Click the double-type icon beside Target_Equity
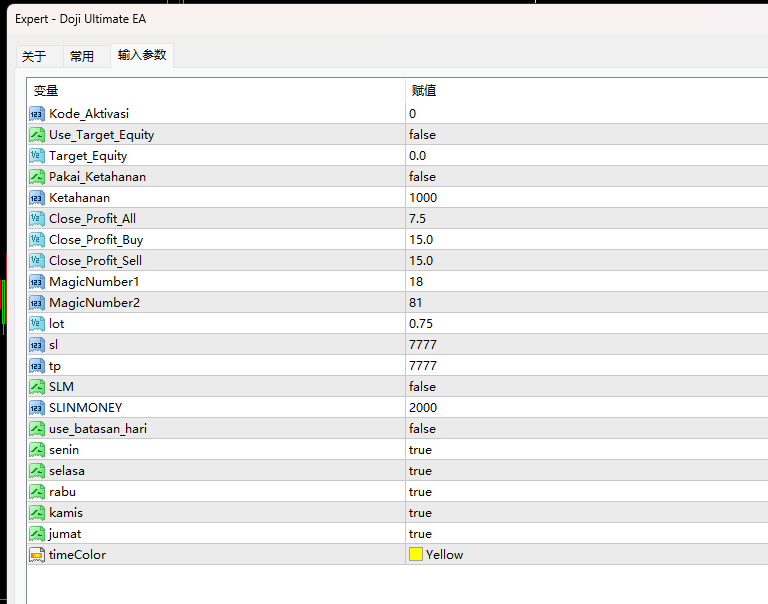Screen dimensions: 768x604 pos(37,156)
